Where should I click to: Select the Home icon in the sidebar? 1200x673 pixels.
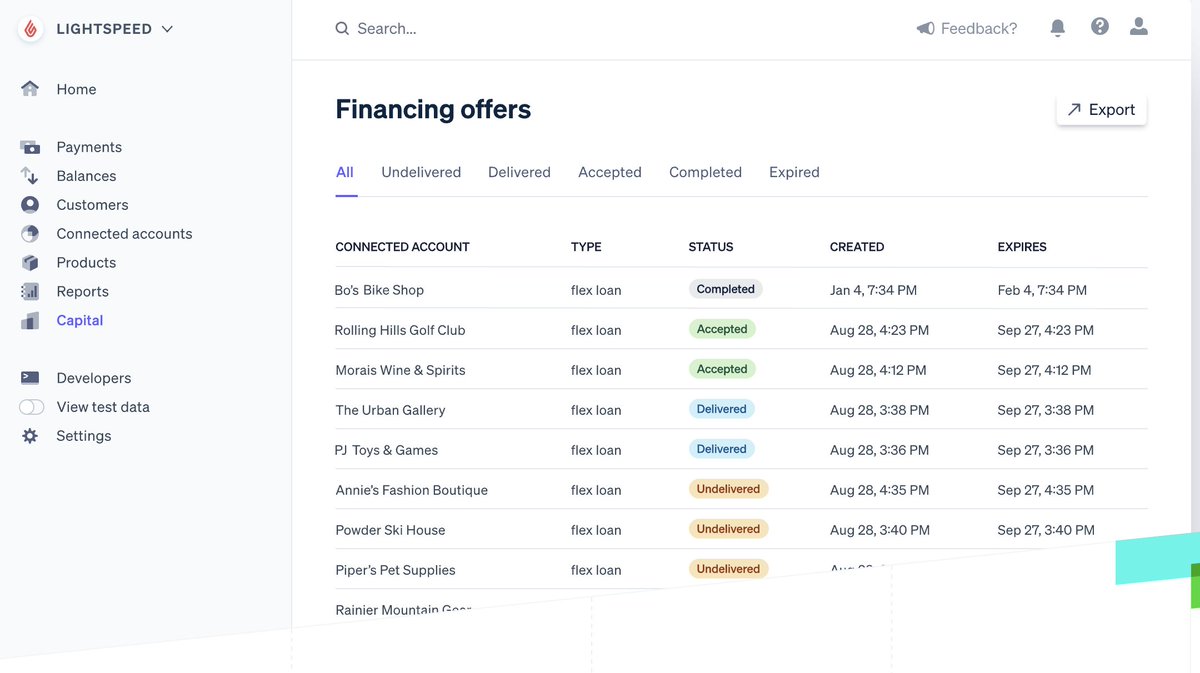coord(30,89)
